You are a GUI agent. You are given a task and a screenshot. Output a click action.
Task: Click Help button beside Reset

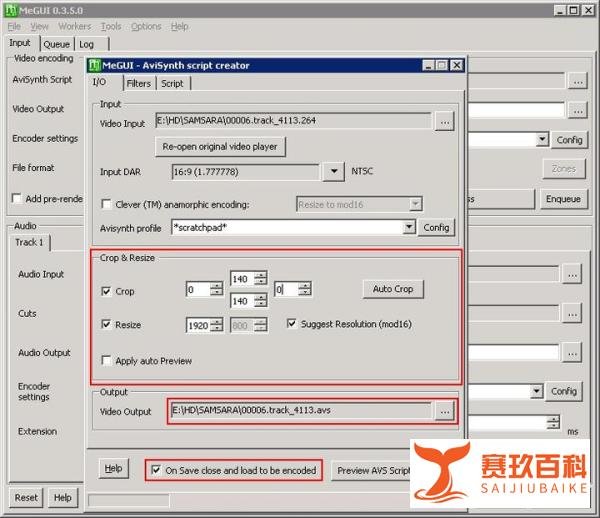pyautogui.click(x=62, y=497)
